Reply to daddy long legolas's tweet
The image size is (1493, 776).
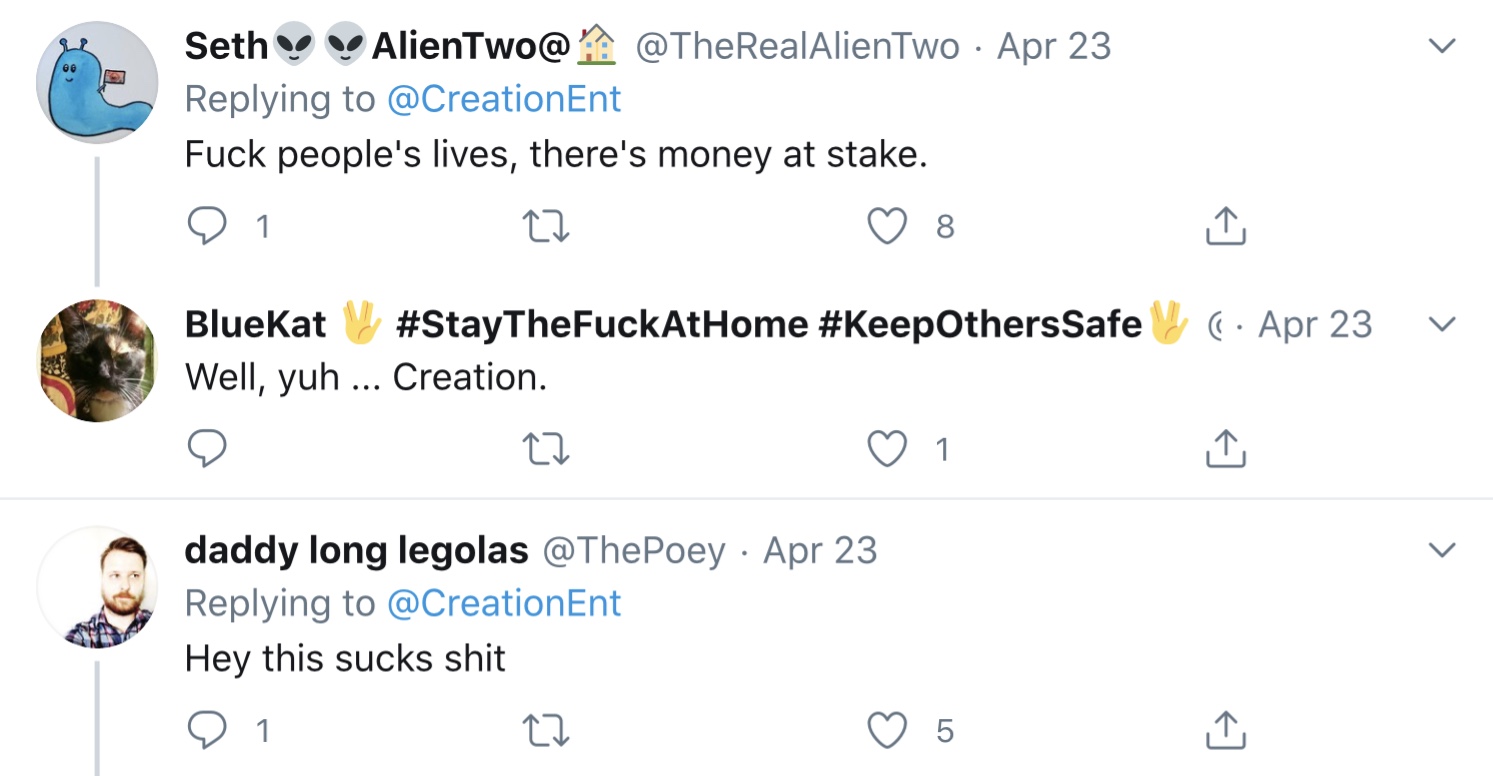pyautogui.click(x=207, y=732)
